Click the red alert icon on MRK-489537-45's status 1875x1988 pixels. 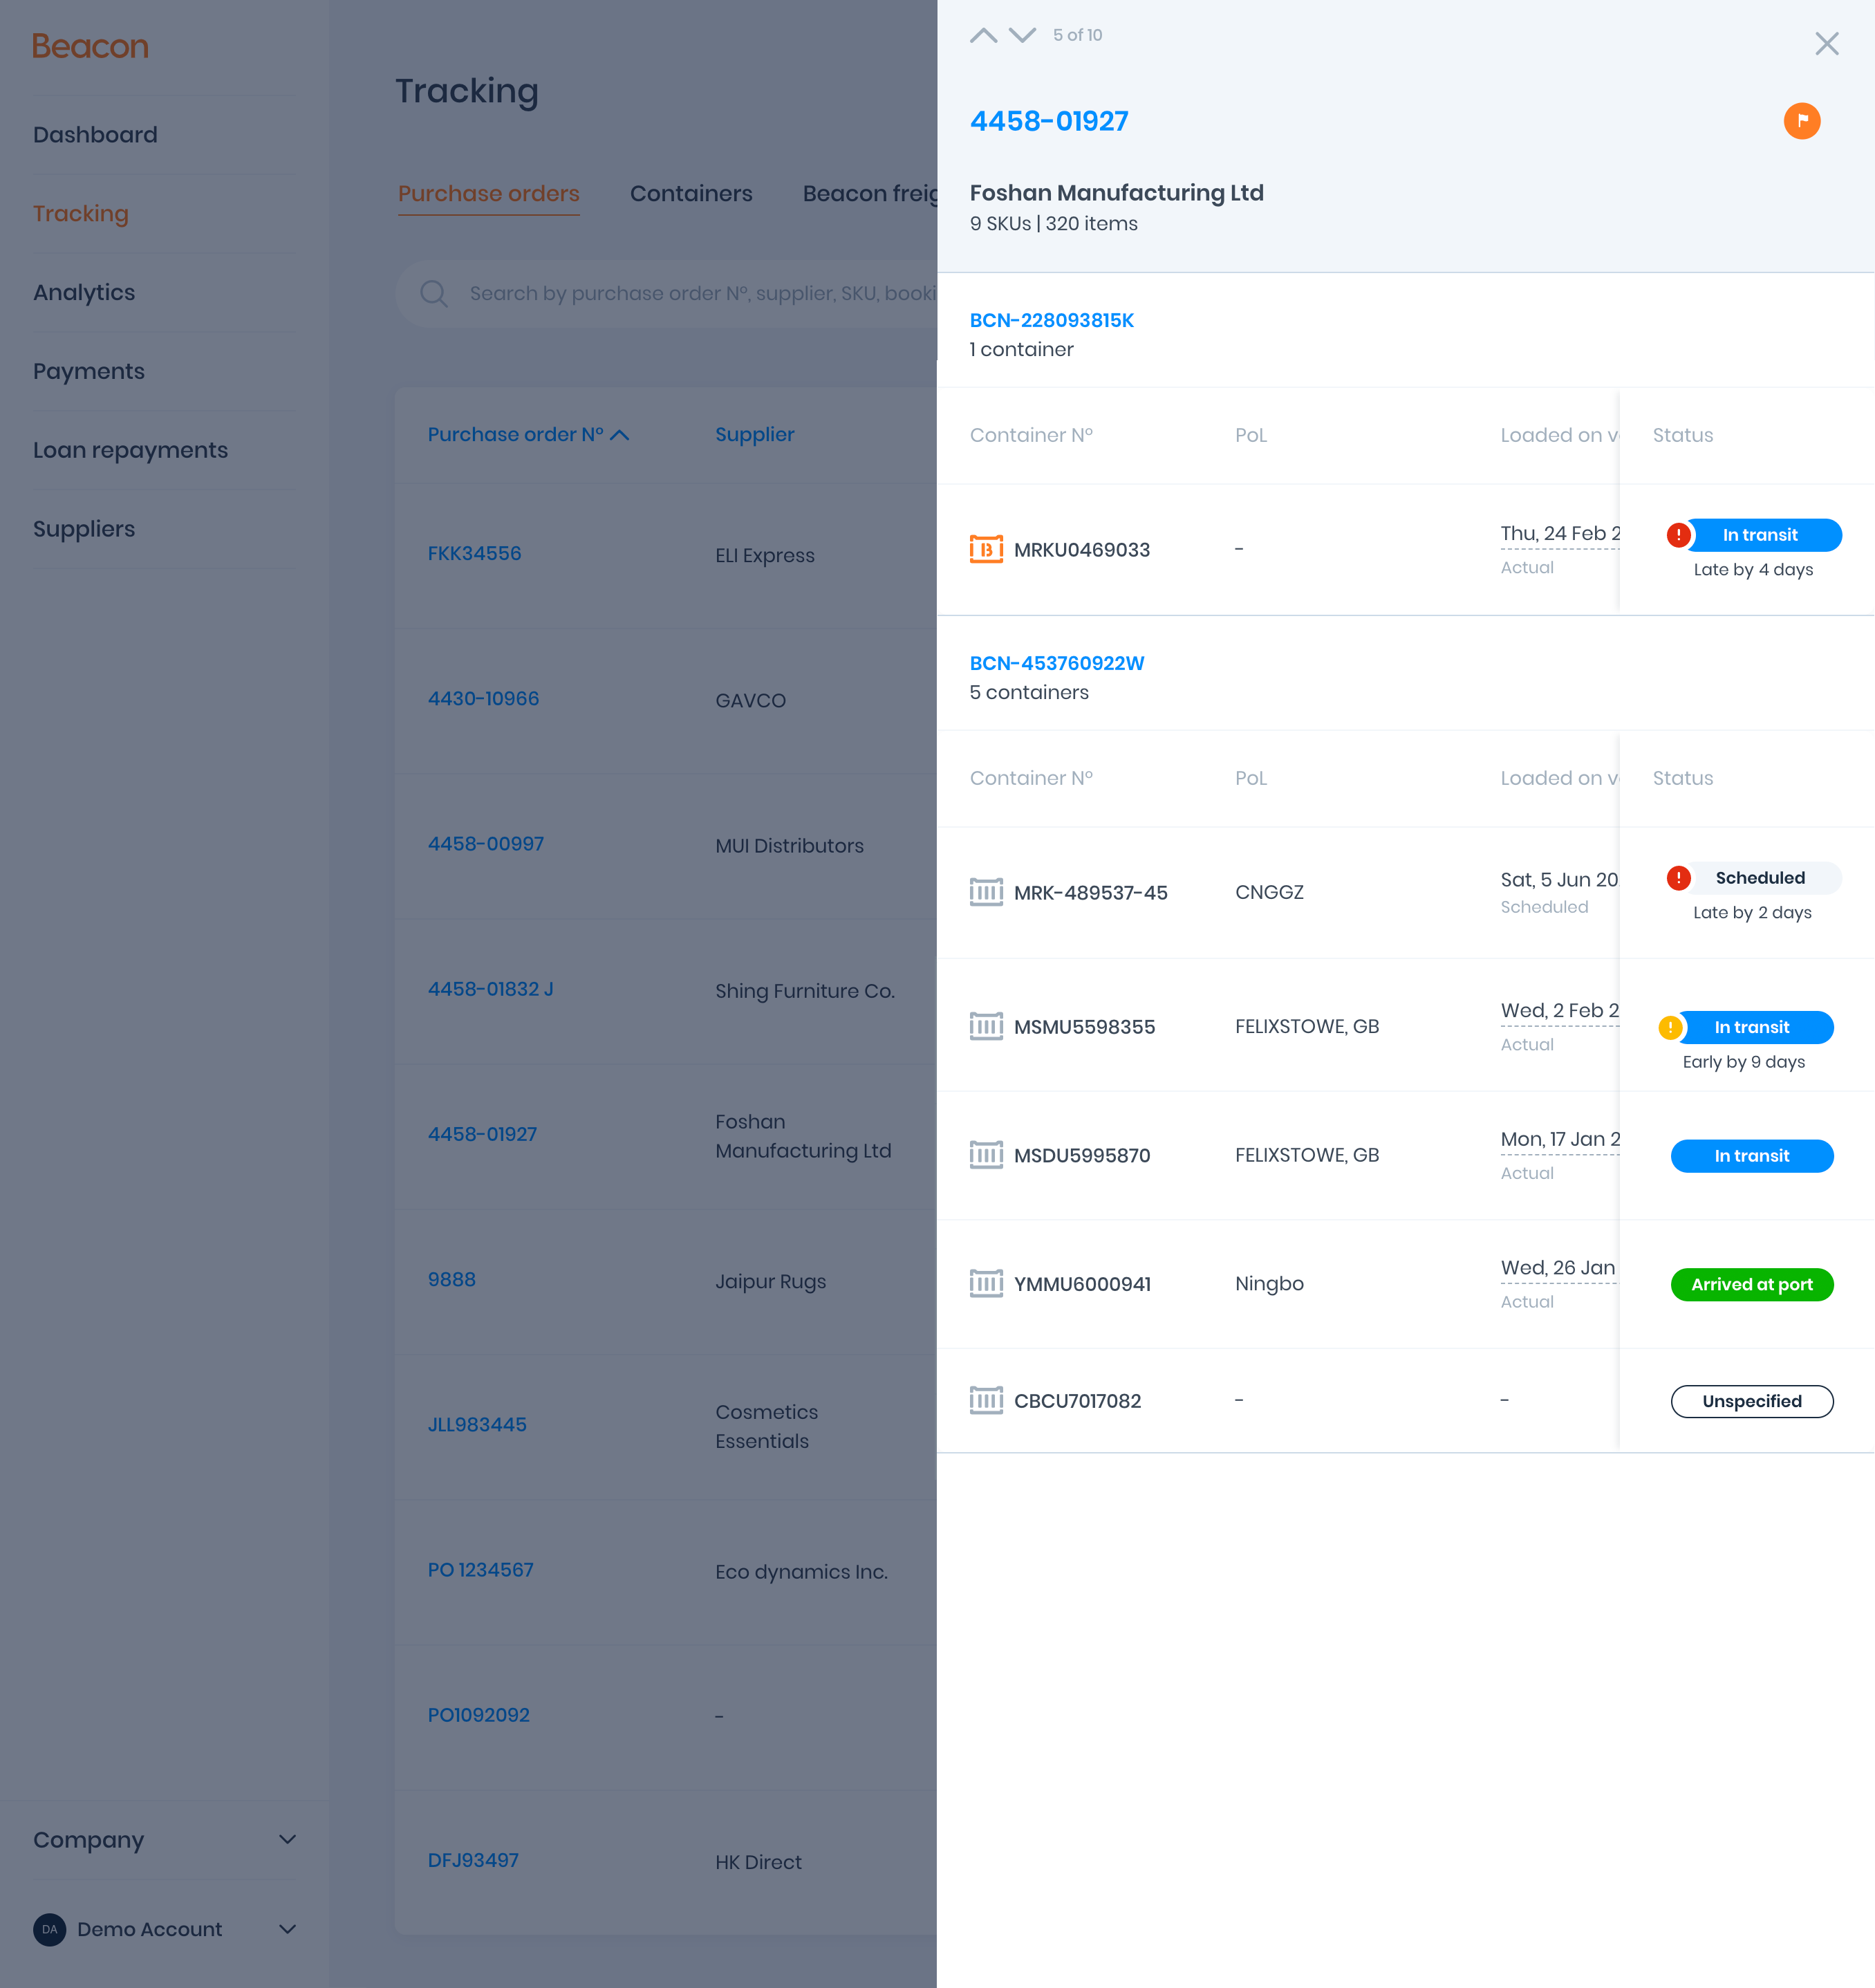[1678, 878]
